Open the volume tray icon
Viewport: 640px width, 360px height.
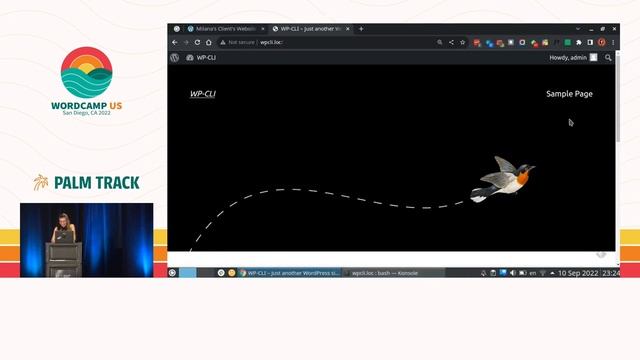coord(513,273)
